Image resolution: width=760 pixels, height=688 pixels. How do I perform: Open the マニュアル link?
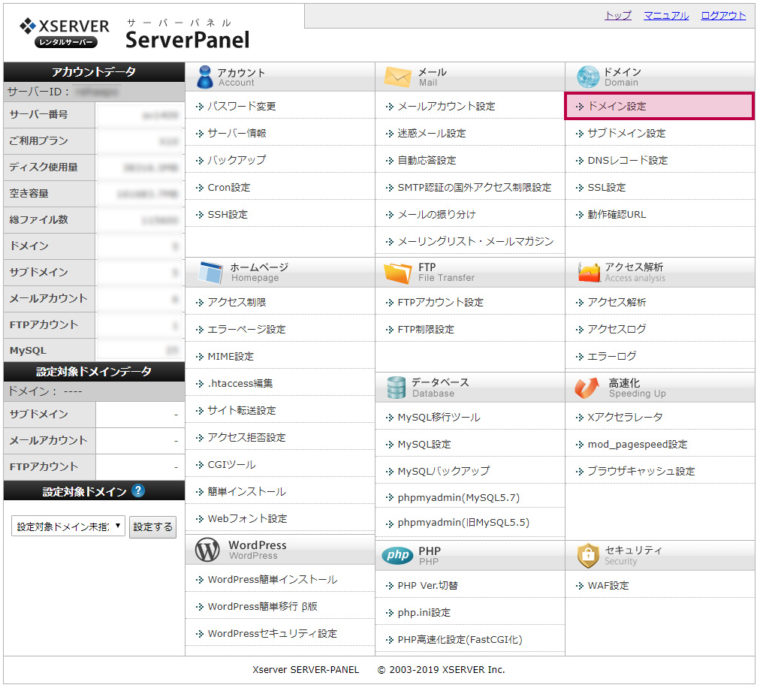666,16
